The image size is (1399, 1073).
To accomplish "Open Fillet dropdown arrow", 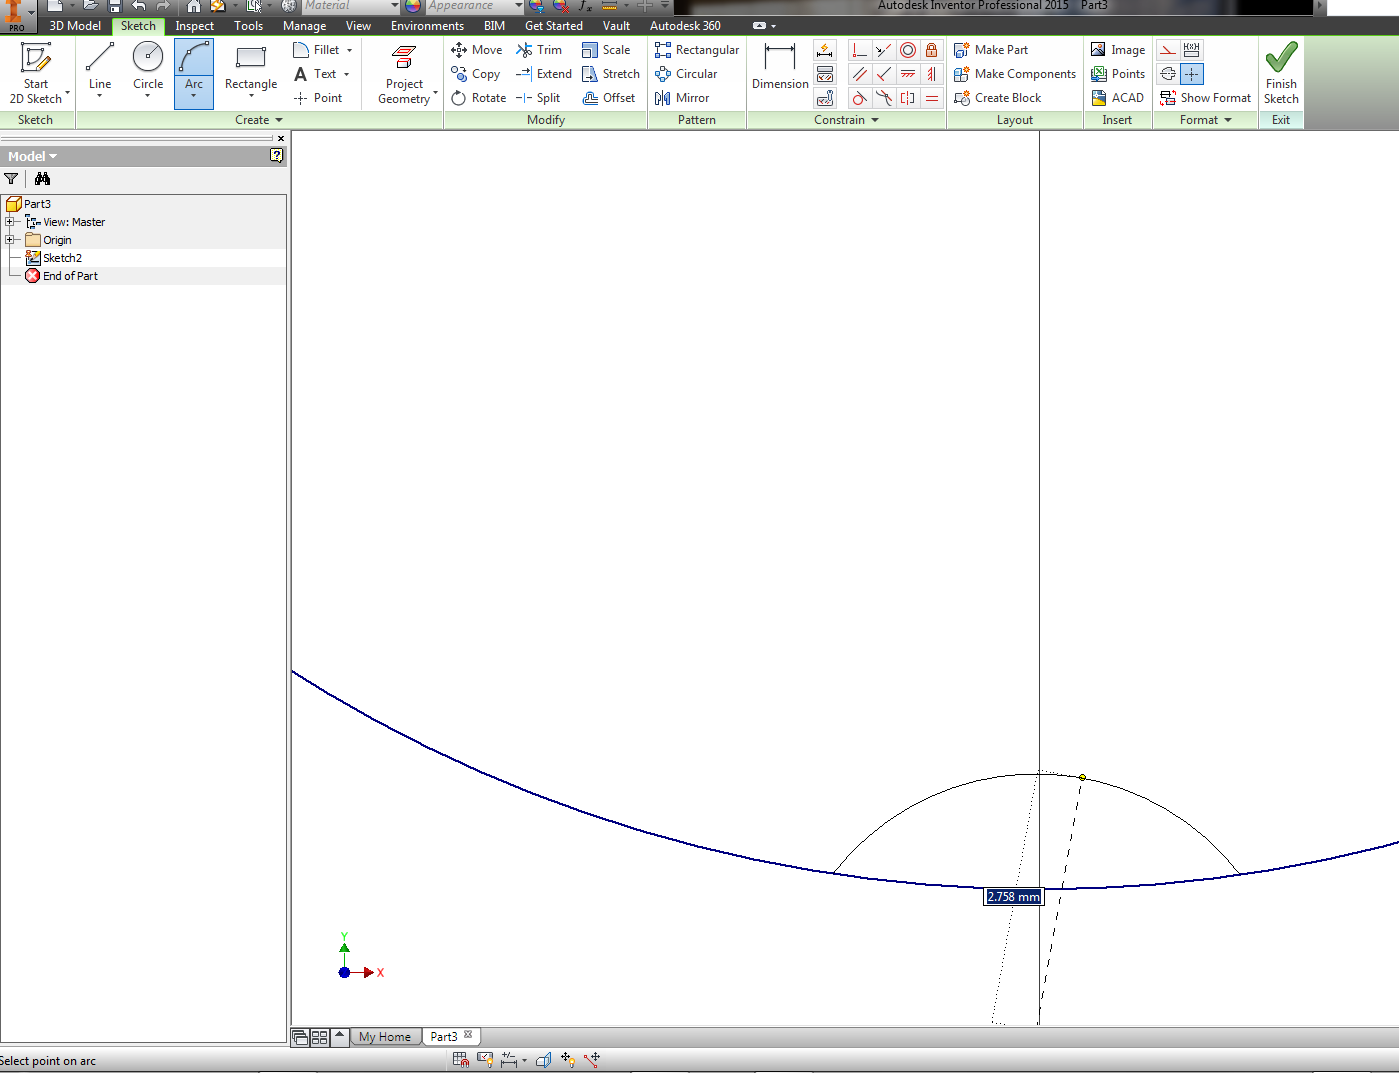I will pos(349,50).
